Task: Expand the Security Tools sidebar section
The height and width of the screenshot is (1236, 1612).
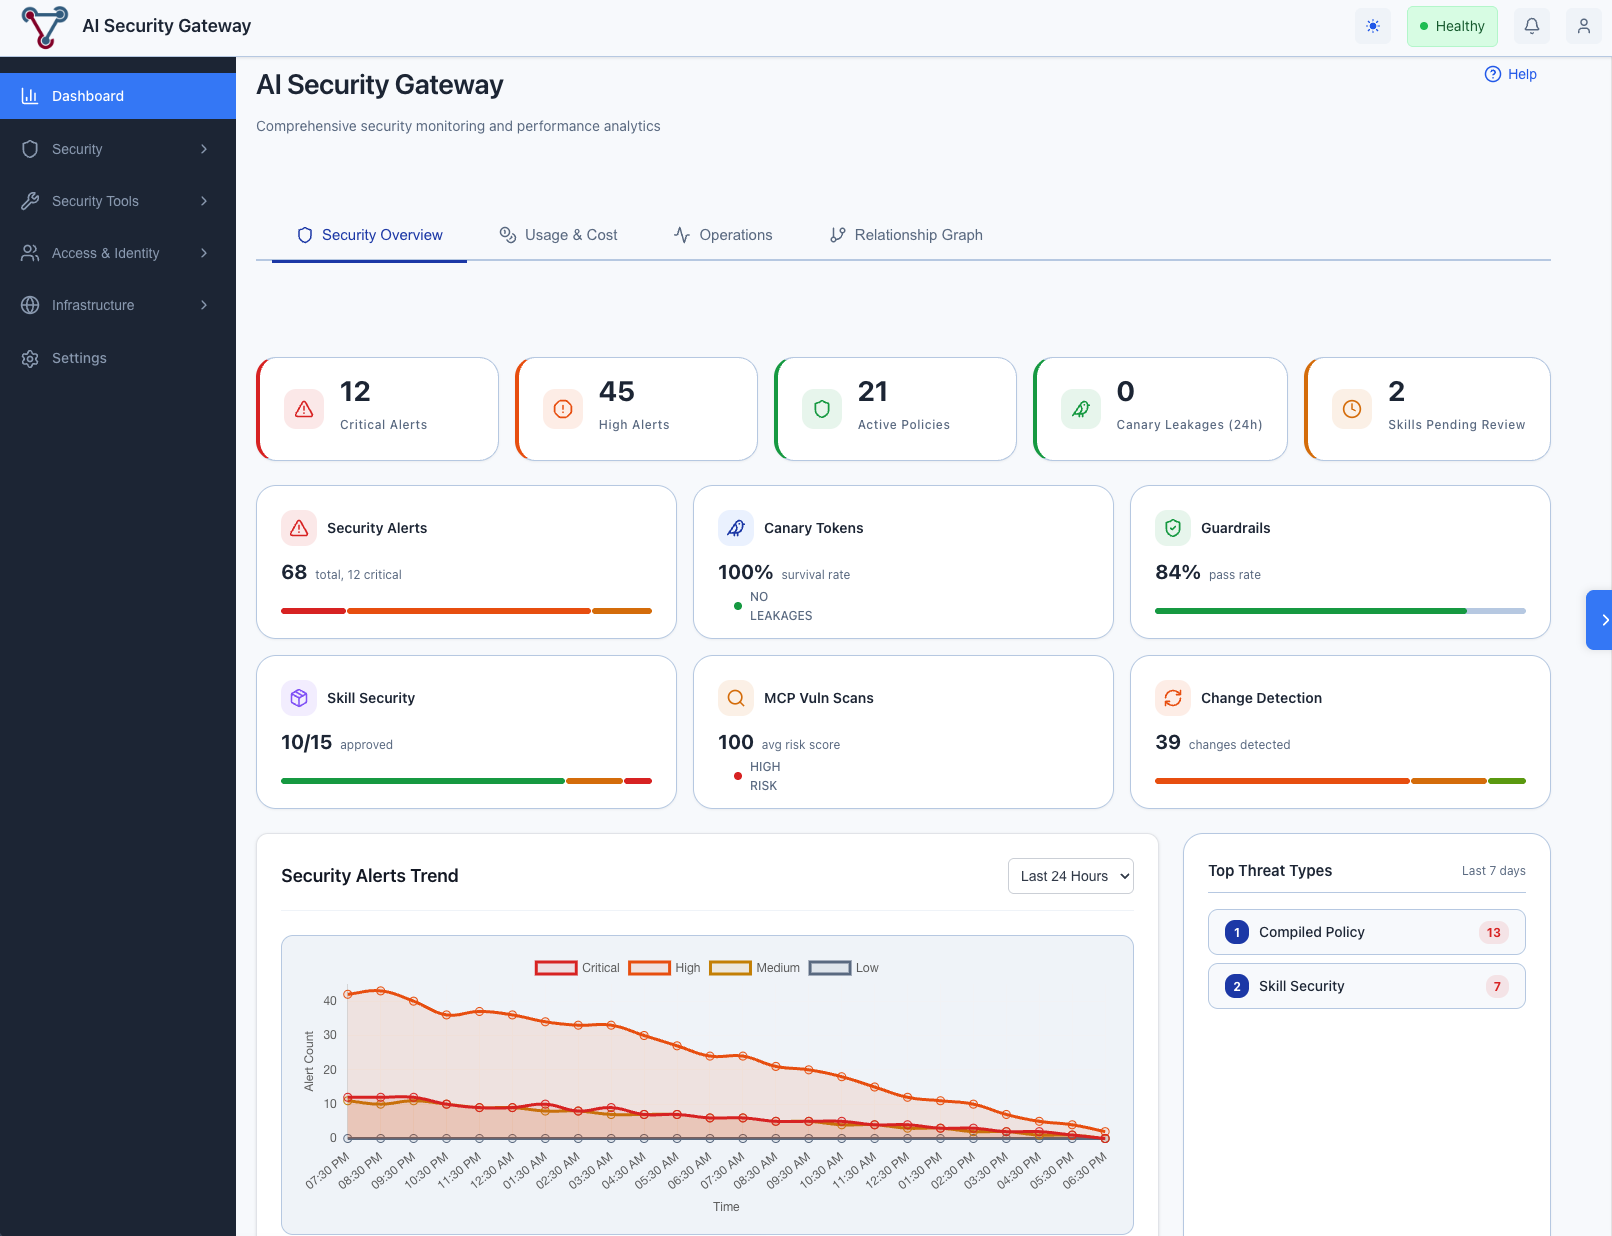Action: 117,200
